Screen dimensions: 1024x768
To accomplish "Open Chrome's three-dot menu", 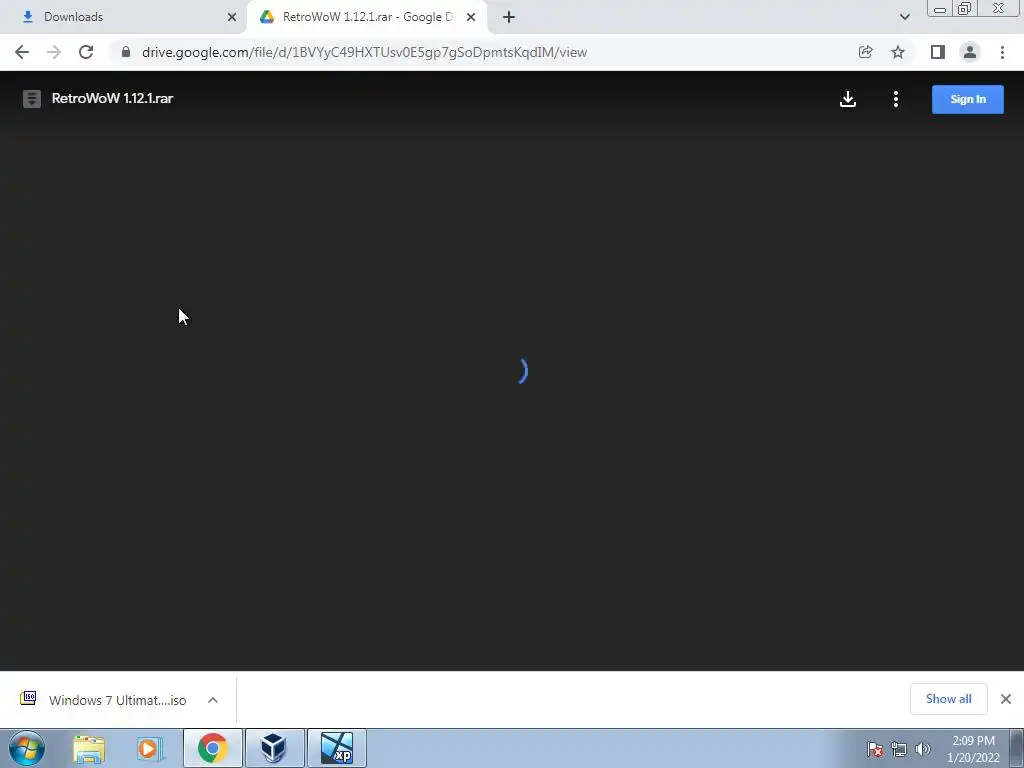I will [x=1002, y=52].
